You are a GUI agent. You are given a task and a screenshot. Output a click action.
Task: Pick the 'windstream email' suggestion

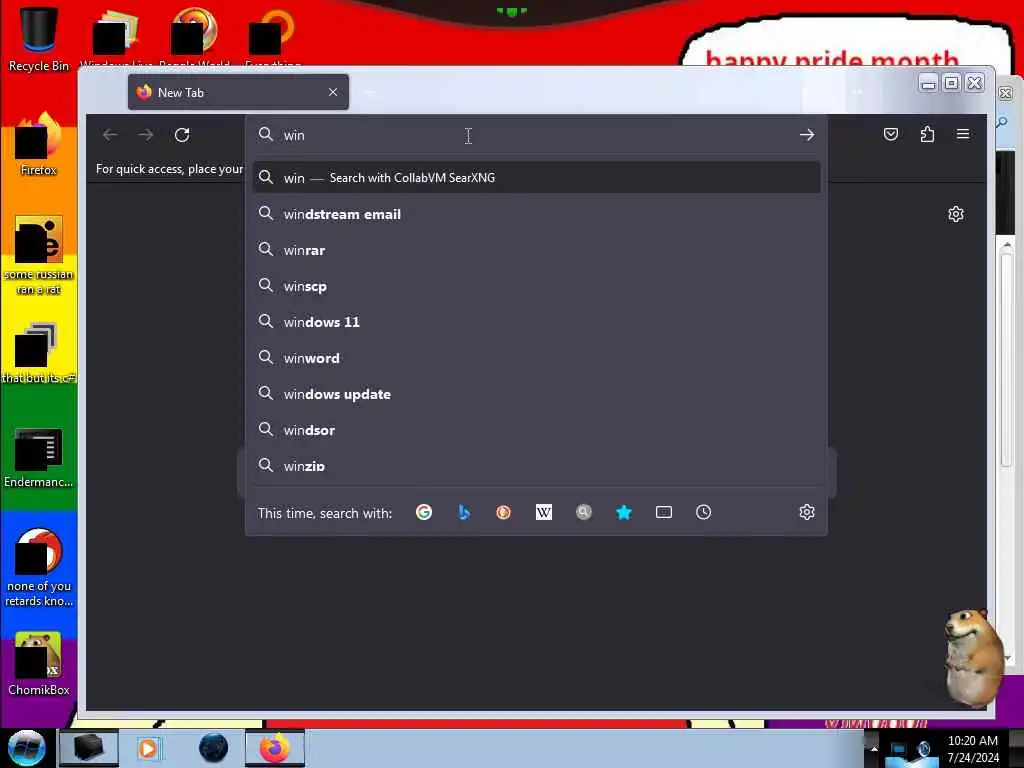click(x=536, y=214)
